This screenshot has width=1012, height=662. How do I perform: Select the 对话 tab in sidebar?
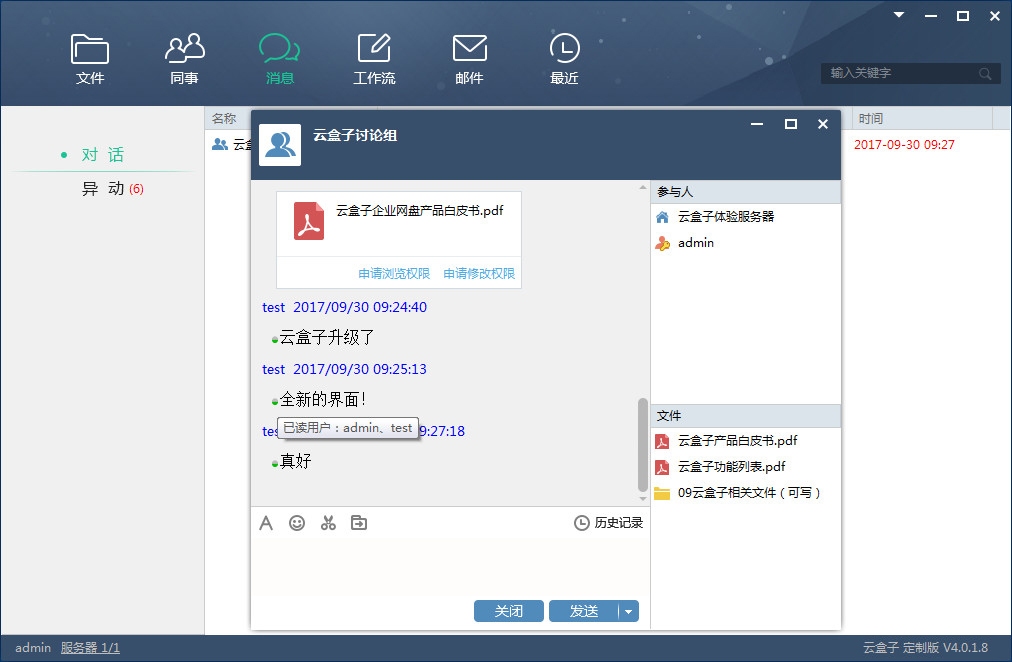(103, 155)
